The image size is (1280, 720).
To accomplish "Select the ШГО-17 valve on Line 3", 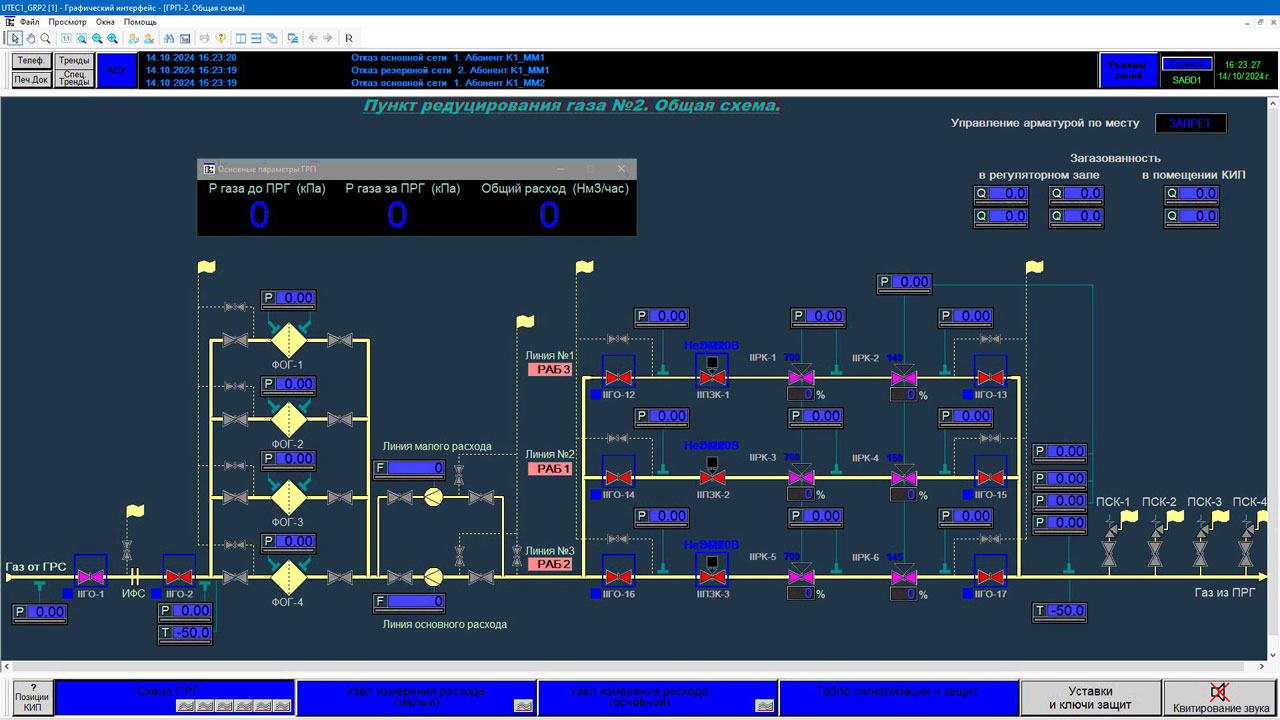I will pos(991,577).
